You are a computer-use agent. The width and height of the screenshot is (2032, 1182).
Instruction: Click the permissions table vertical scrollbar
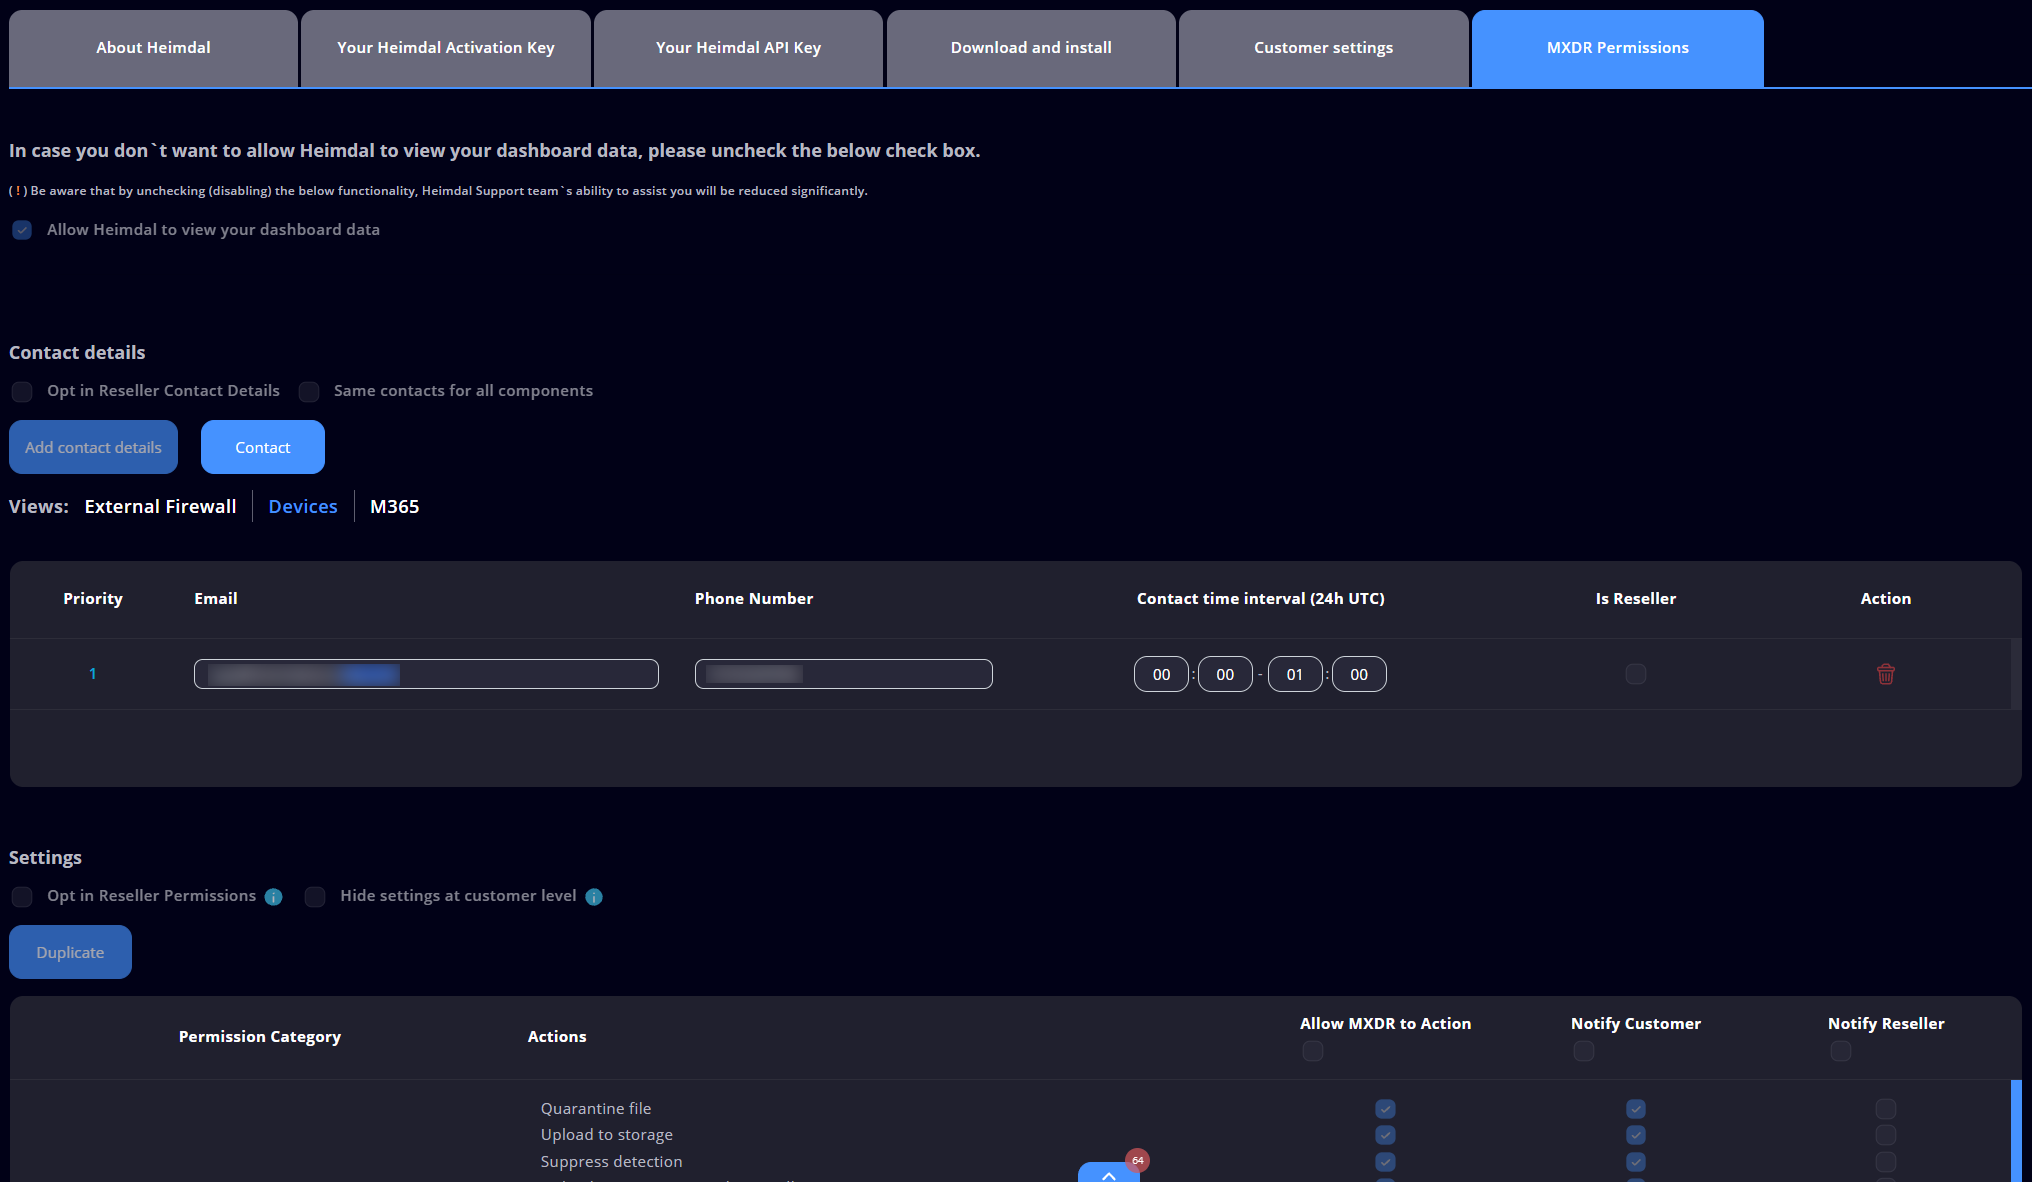coord(2016,1130)
